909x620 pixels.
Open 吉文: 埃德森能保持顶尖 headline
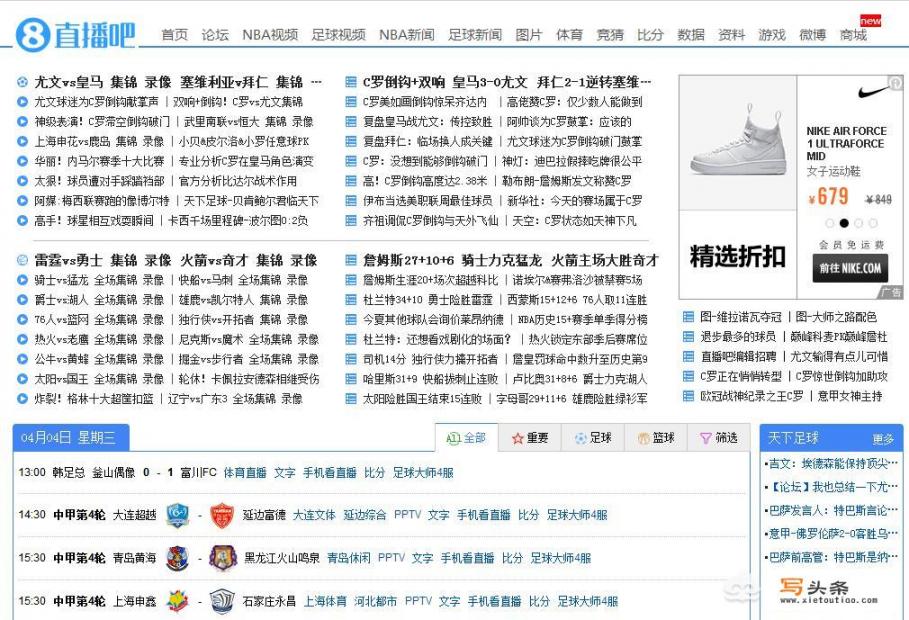pos(833,463)
